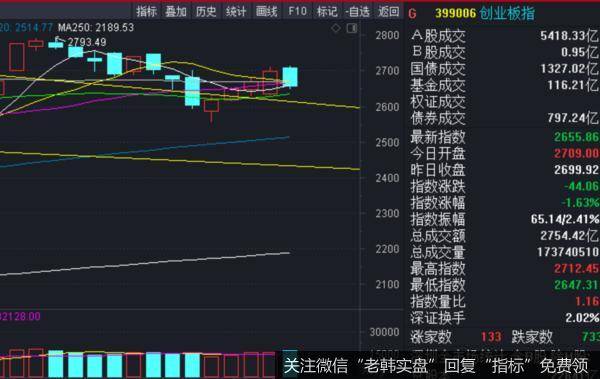Open the 指标 indicator menu
Image resolution: width=600 pixels, height=379 pixels.
point(147,11)
